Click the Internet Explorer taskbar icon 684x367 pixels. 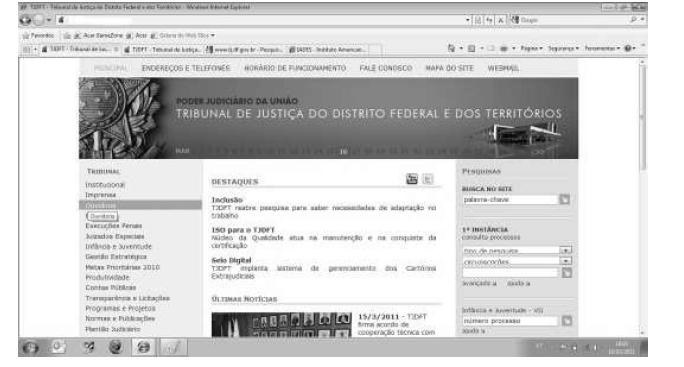(x=144, y=347)
